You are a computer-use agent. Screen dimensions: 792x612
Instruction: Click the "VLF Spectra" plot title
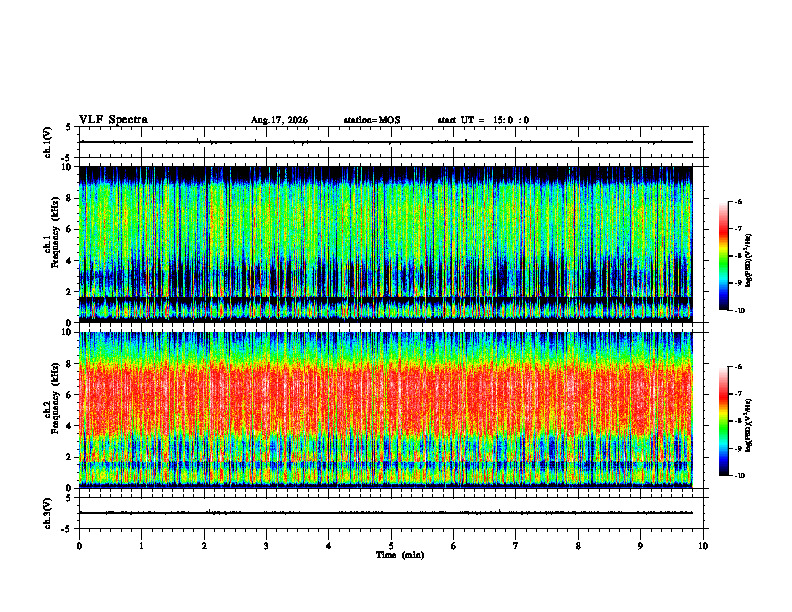[x=113, y=120]
